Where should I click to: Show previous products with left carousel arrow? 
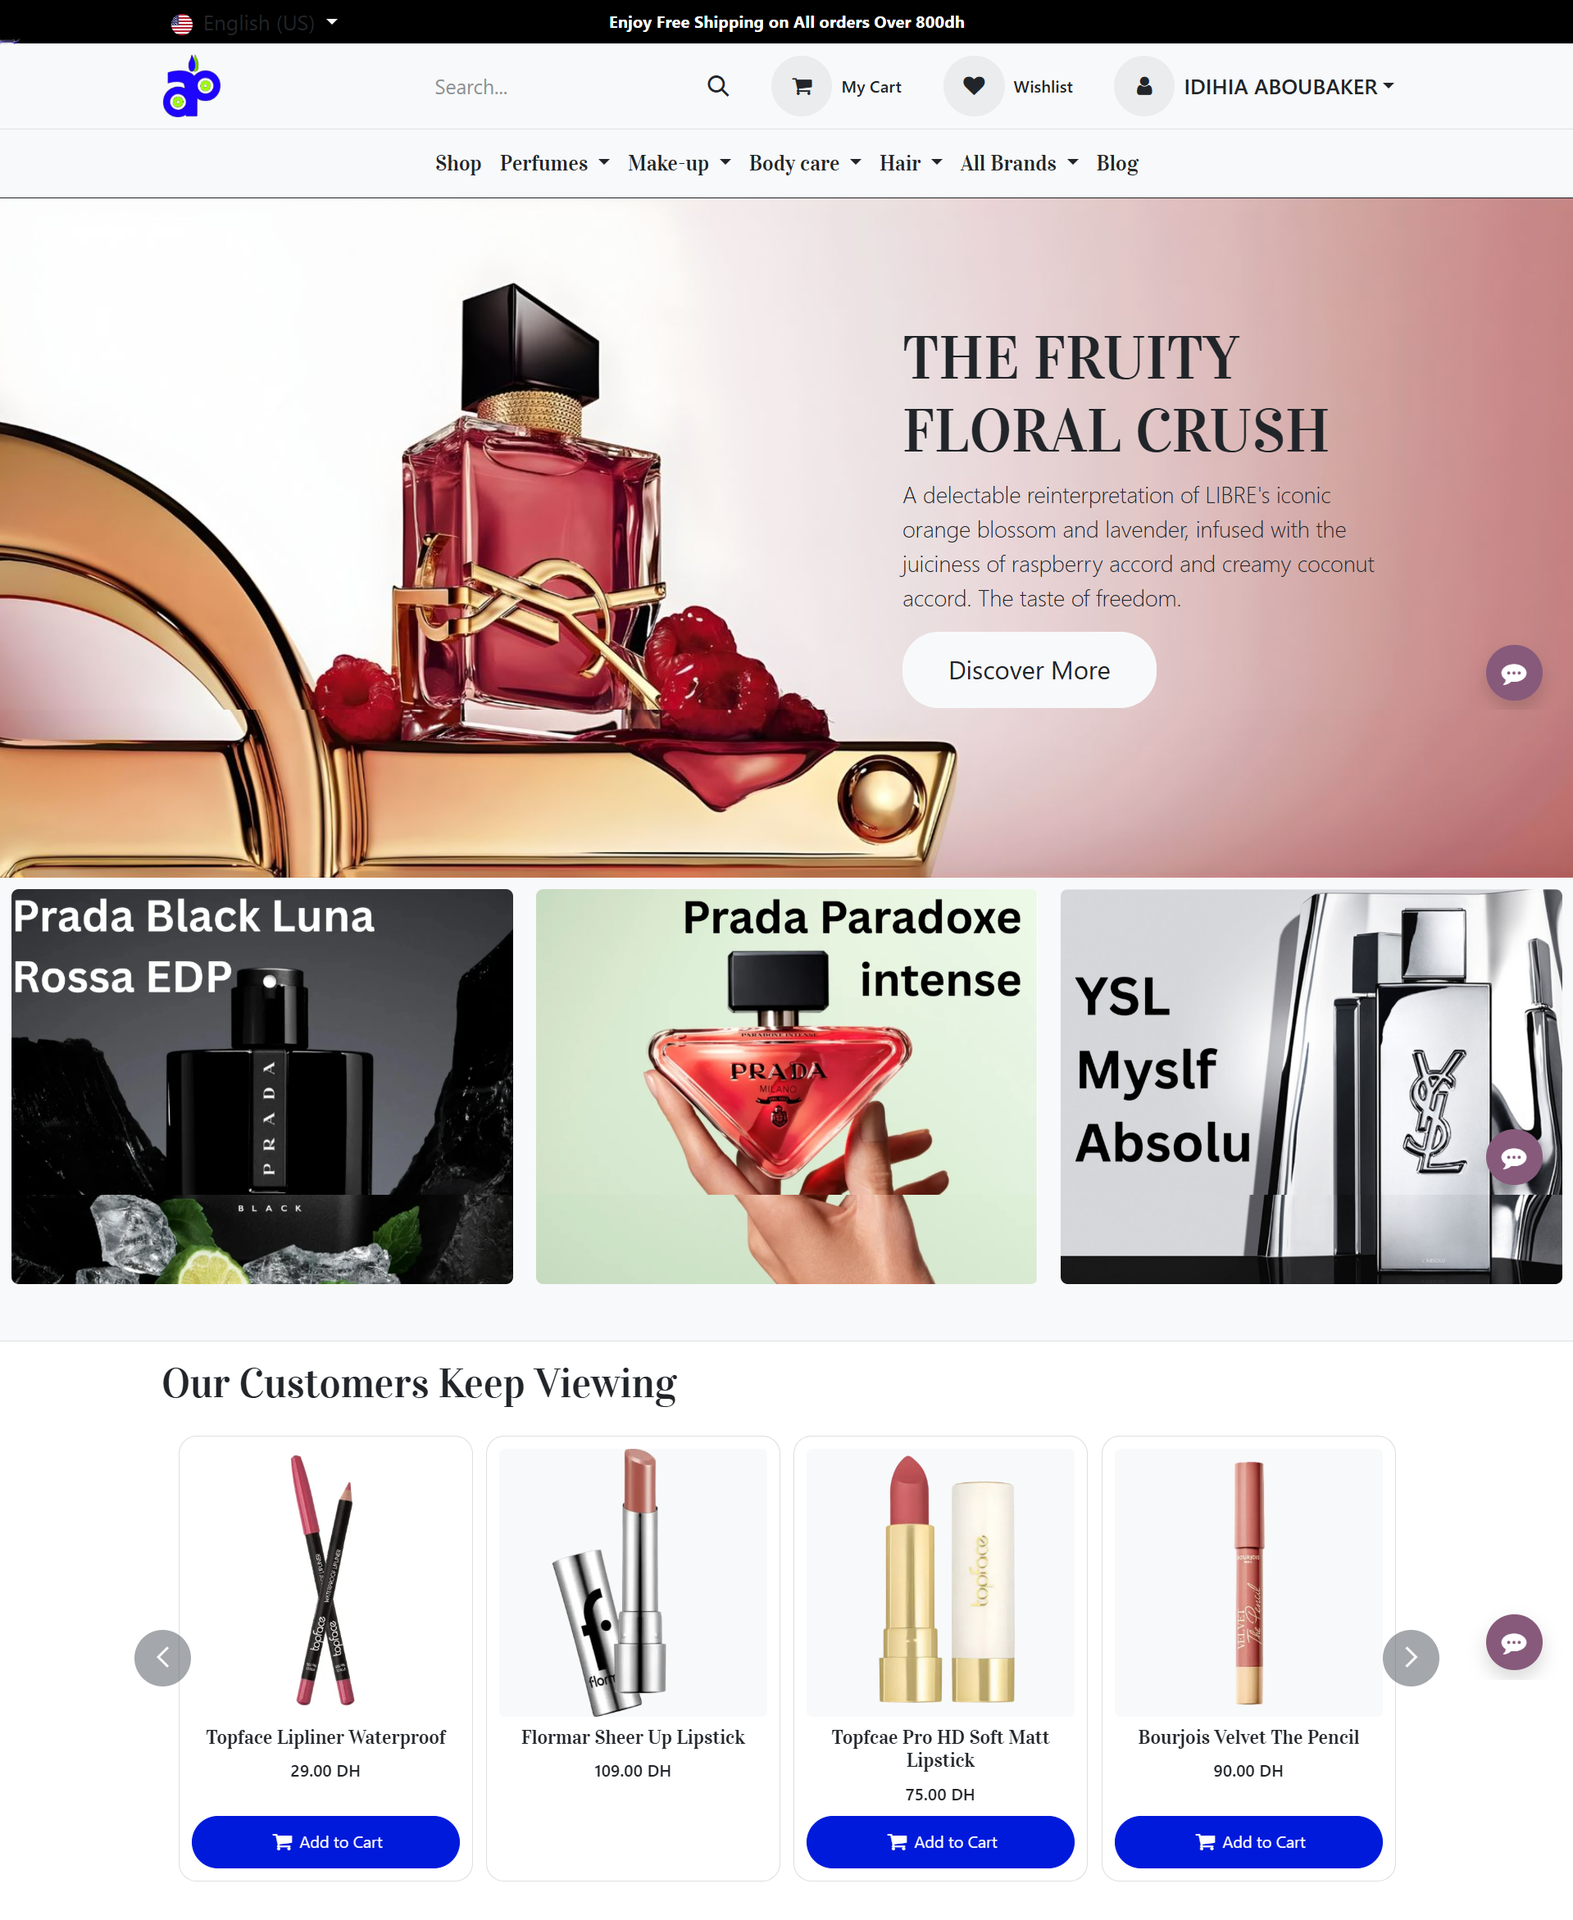pyautogui.click(x=163, y=1657)
